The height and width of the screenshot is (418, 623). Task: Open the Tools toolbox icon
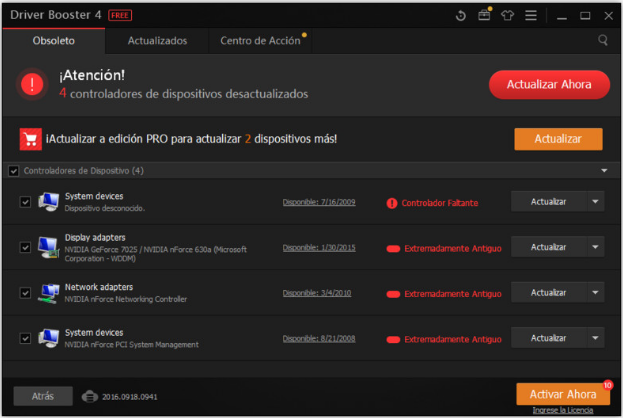coord(484,15)
